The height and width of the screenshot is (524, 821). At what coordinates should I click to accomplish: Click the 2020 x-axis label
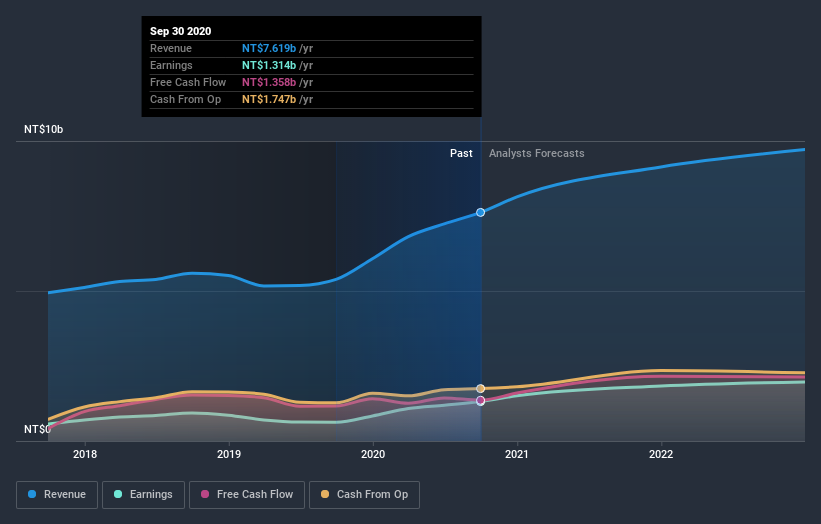[x=373, y=454]
